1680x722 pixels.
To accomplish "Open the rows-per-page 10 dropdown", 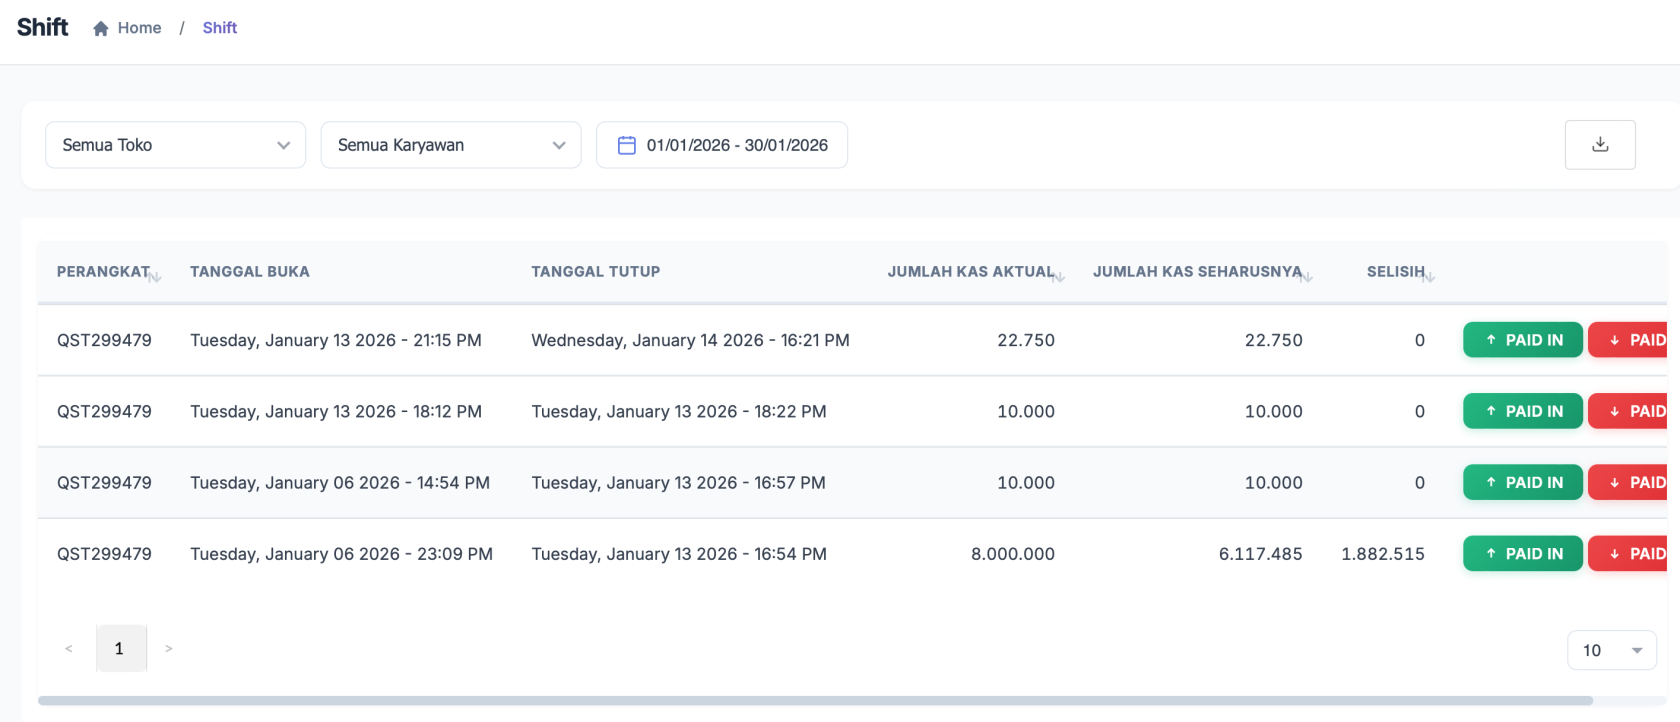I will pyautogui.click(x=1611, y=650).
